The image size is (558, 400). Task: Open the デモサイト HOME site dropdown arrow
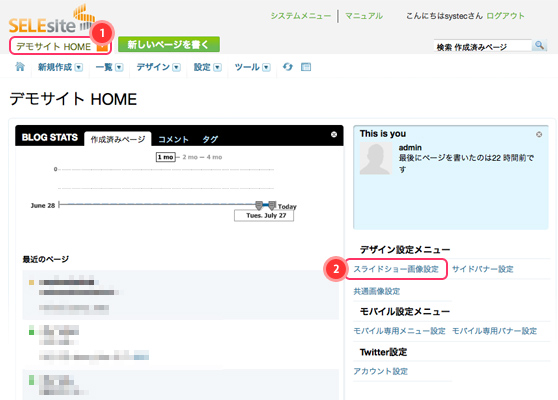(102, 47)
